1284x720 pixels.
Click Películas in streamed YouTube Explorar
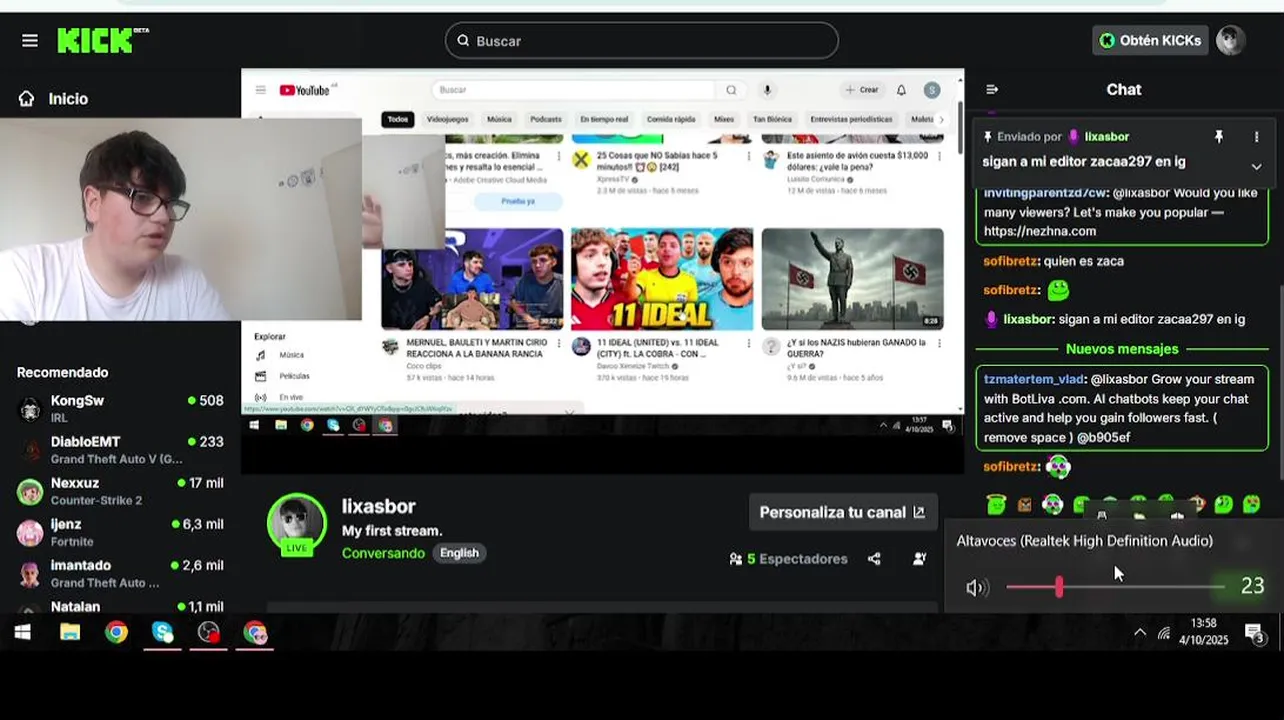pyautogui.click(x=294, y=376)
